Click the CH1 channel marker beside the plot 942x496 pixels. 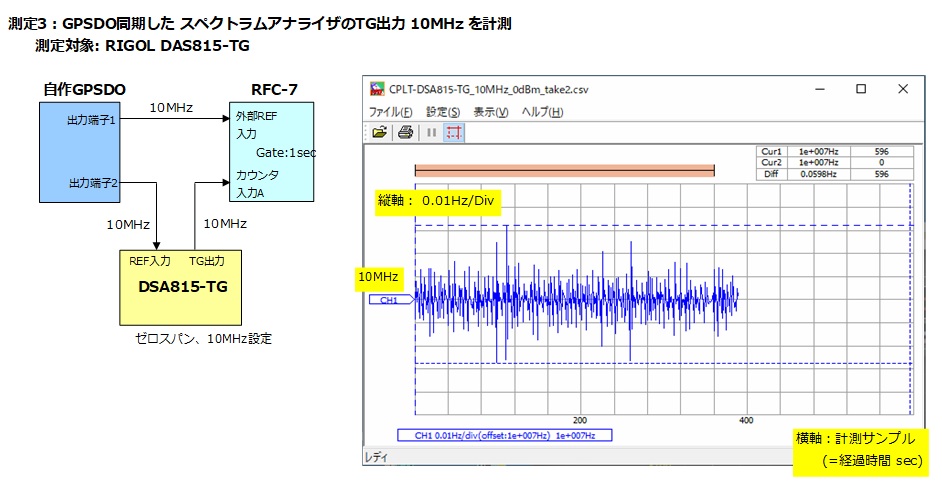[x=391, y=299]
